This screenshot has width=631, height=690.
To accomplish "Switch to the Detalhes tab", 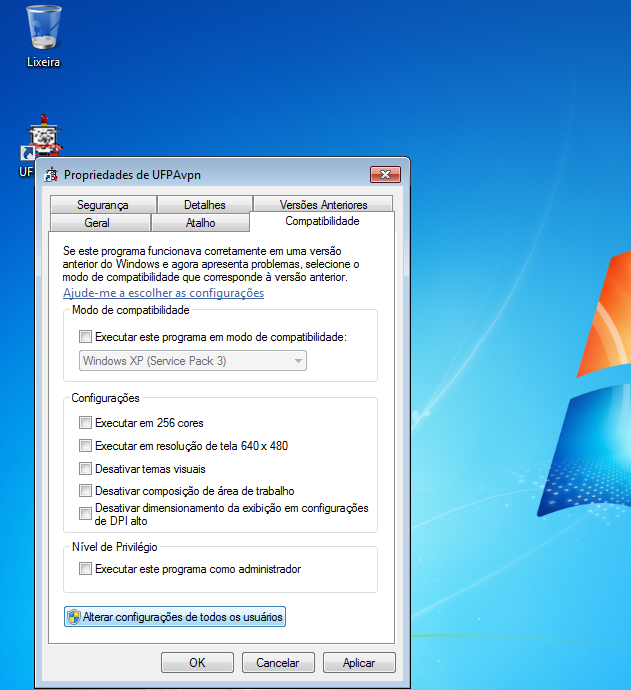I will tap(205, 205).
